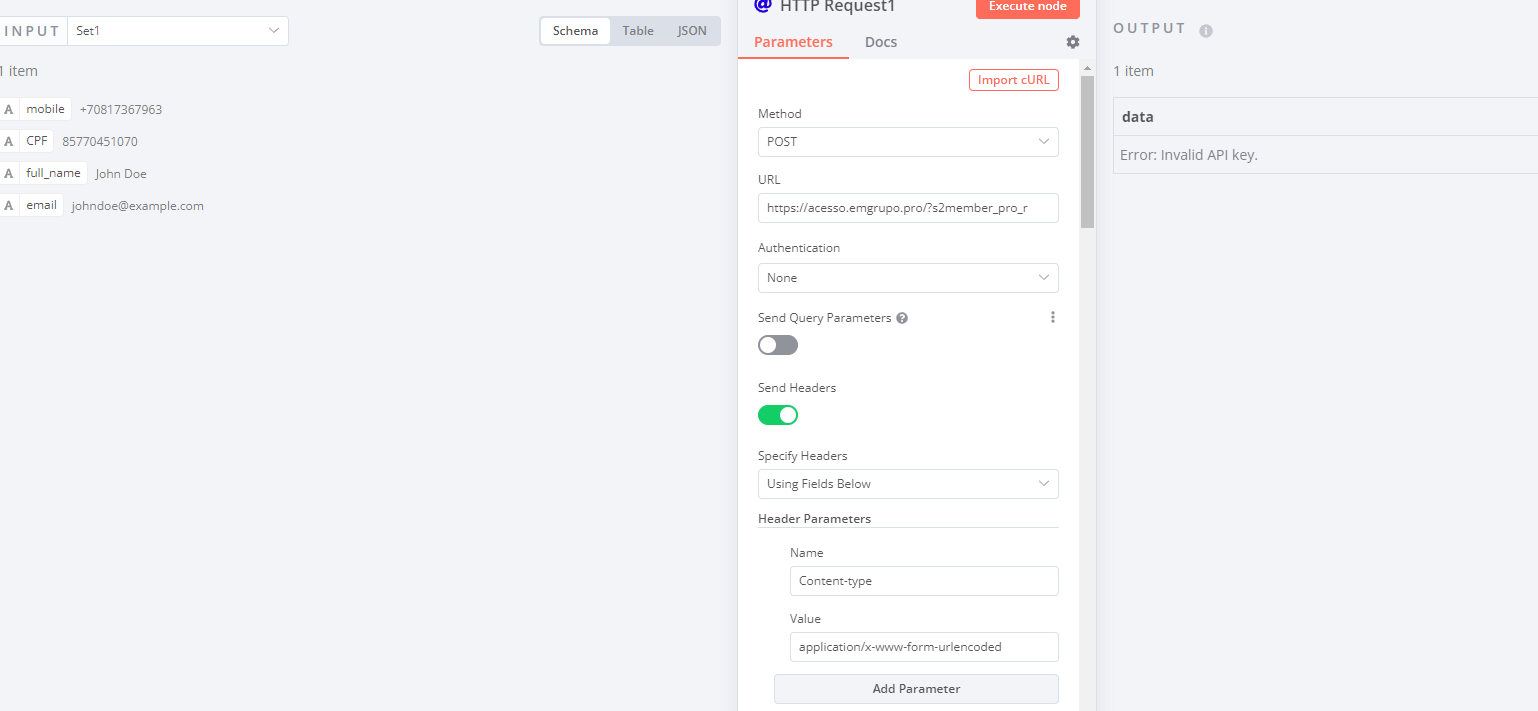Screen dimensions: 1538x711
Task: Open the Set1 input source dropdown
Action: coord(177,31)
